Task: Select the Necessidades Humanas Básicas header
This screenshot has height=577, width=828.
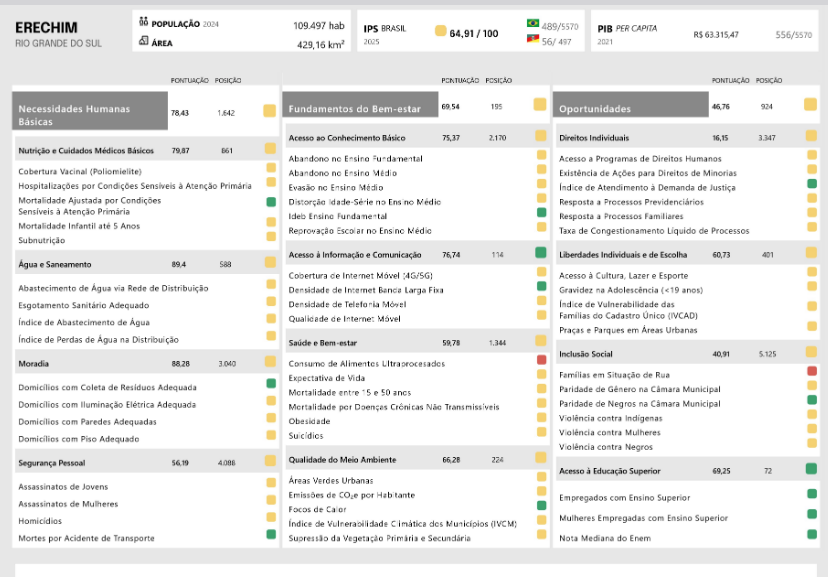Action: (x=90, y=111)
